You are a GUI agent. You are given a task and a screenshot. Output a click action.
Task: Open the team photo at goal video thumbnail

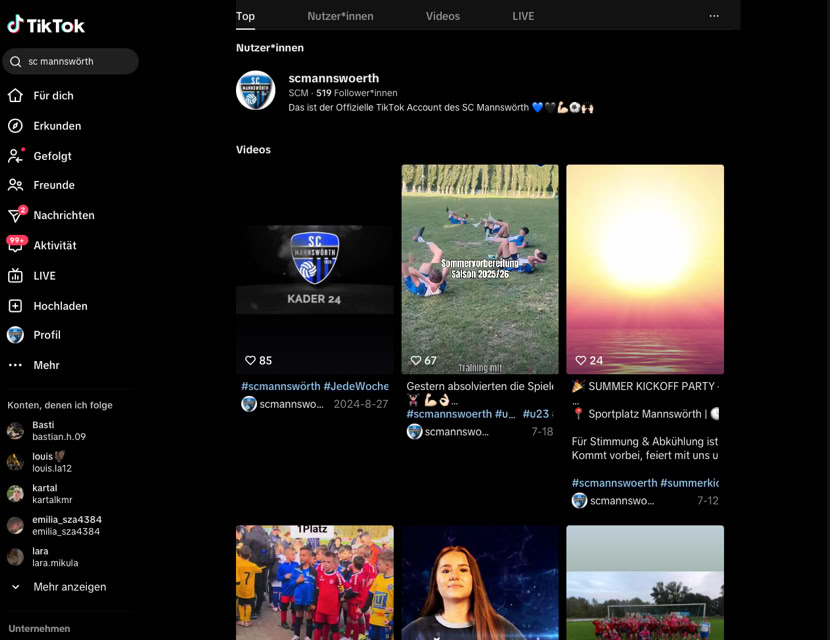[x=645, y=582]
